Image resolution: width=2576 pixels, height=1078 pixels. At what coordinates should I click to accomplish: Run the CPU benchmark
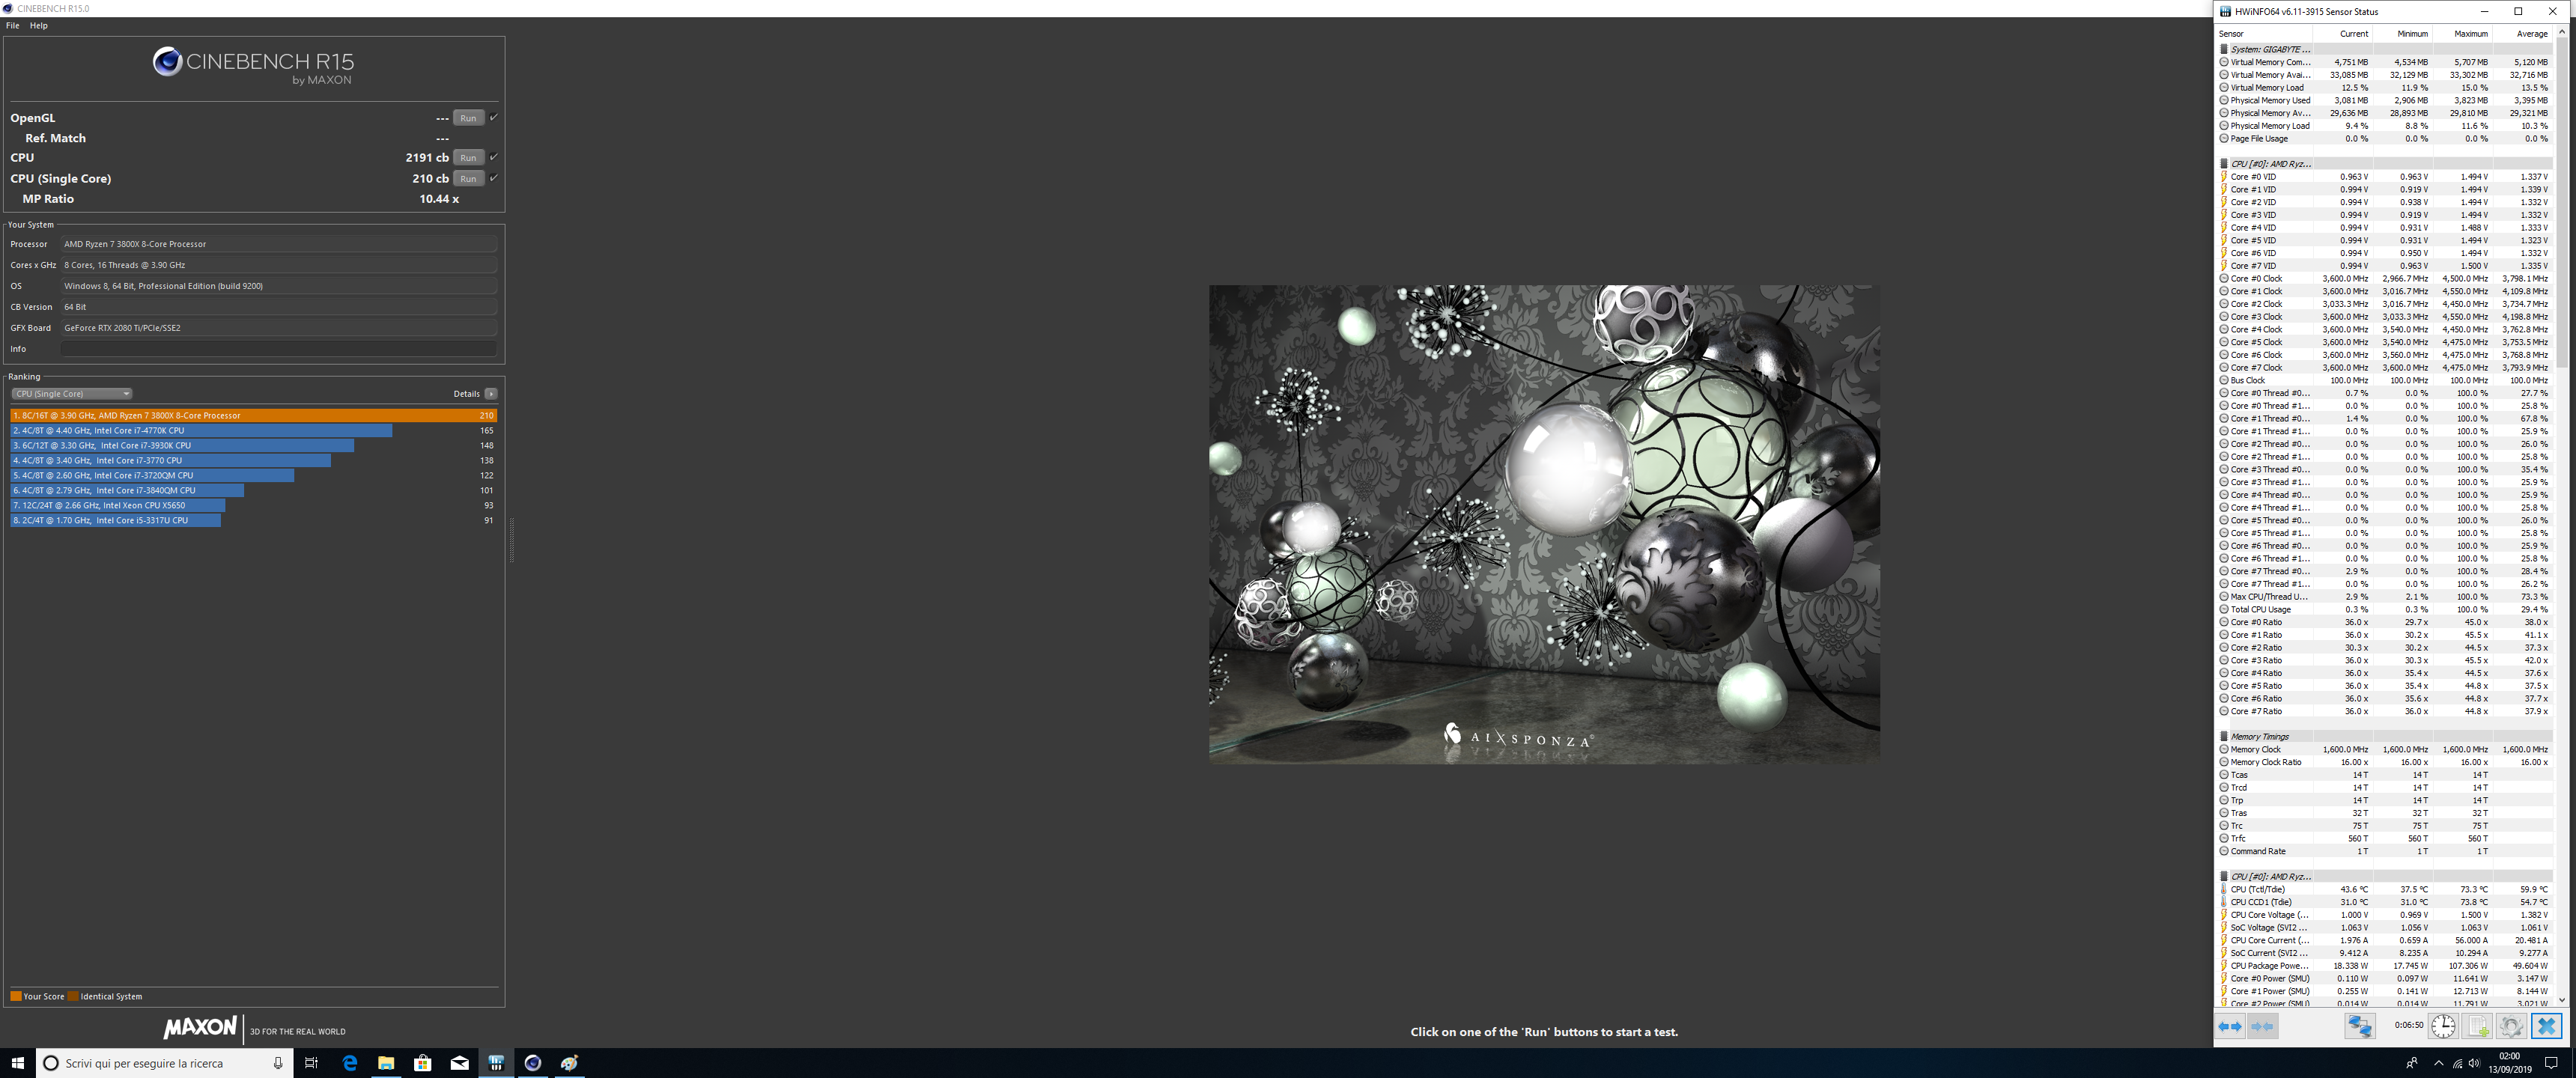tap(468, 158)
